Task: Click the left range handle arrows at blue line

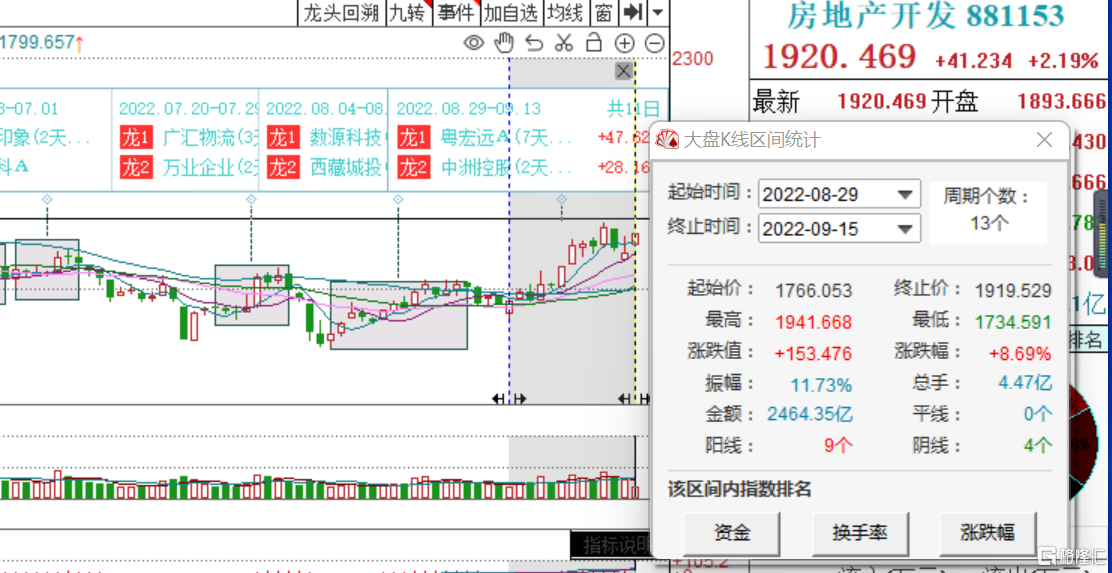Action: [x=509, y=399]
